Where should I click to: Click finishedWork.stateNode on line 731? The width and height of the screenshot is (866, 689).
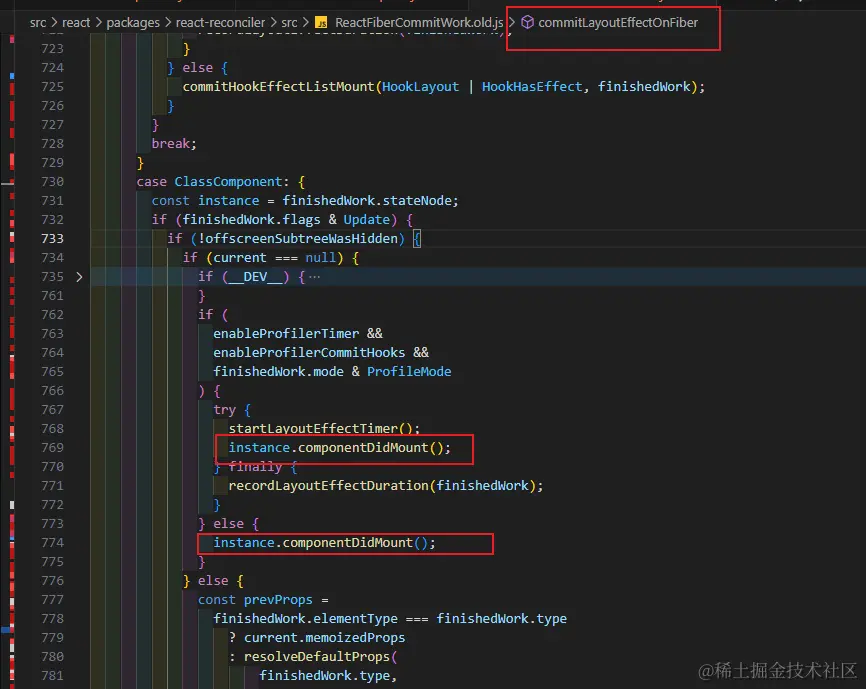[x=367, y=200]
